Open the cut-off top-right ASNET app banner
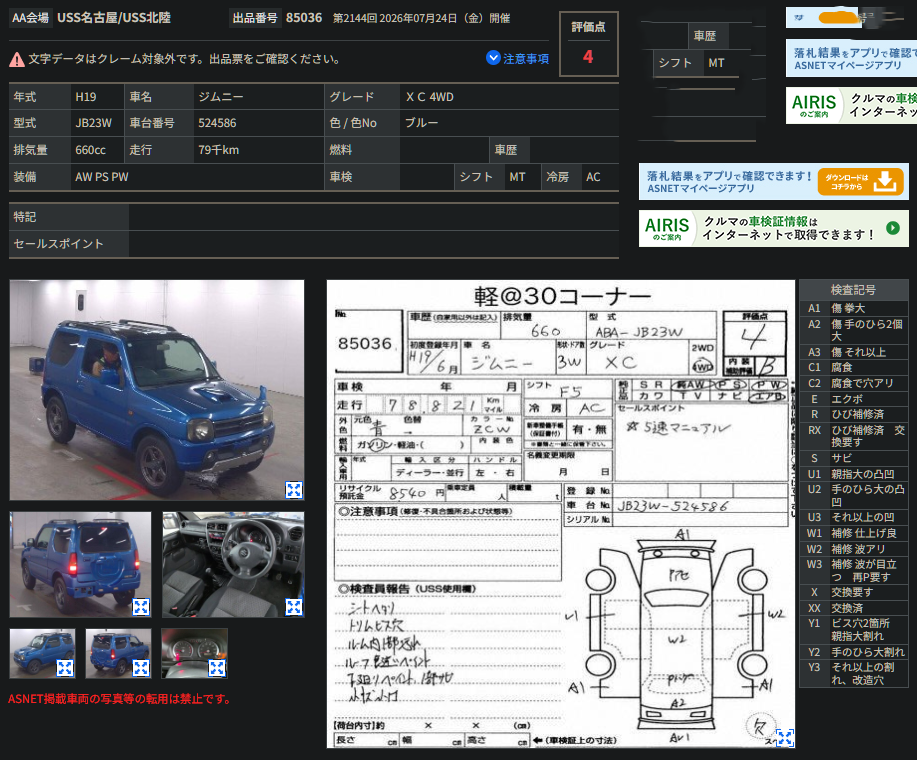The width and height of the screenshot is (917, 760). (x=852, y=58)
